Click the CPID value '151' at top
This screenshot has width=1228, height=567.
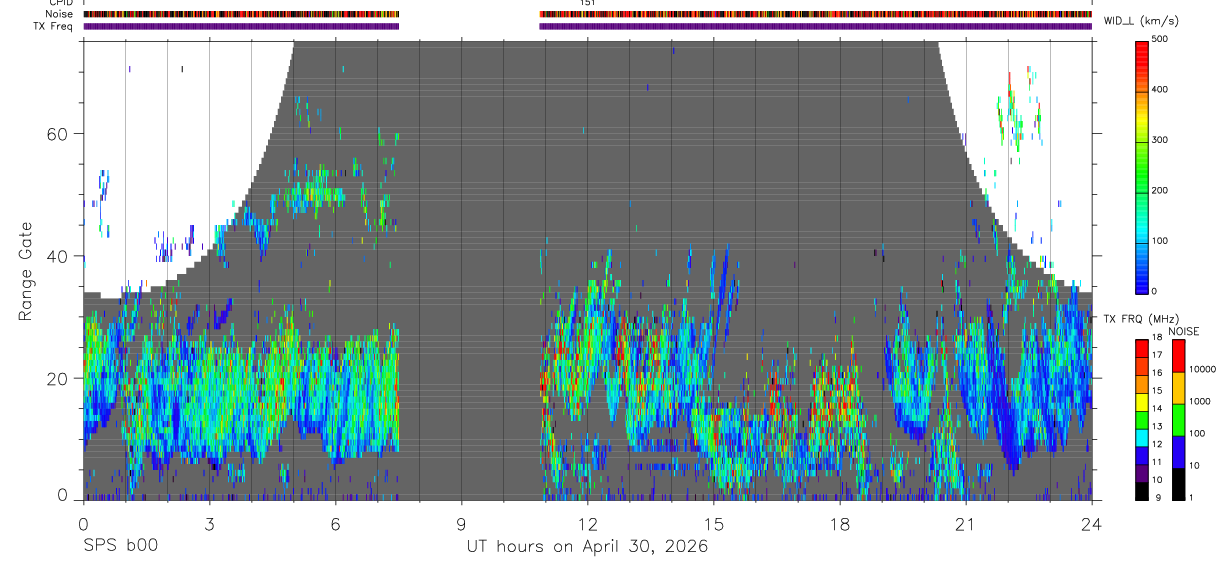pos(587,3)
